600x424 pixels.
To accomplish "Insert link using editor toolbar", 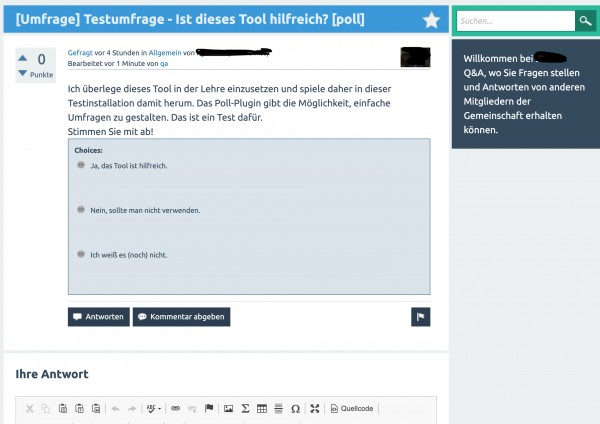I will pos(175,408).
